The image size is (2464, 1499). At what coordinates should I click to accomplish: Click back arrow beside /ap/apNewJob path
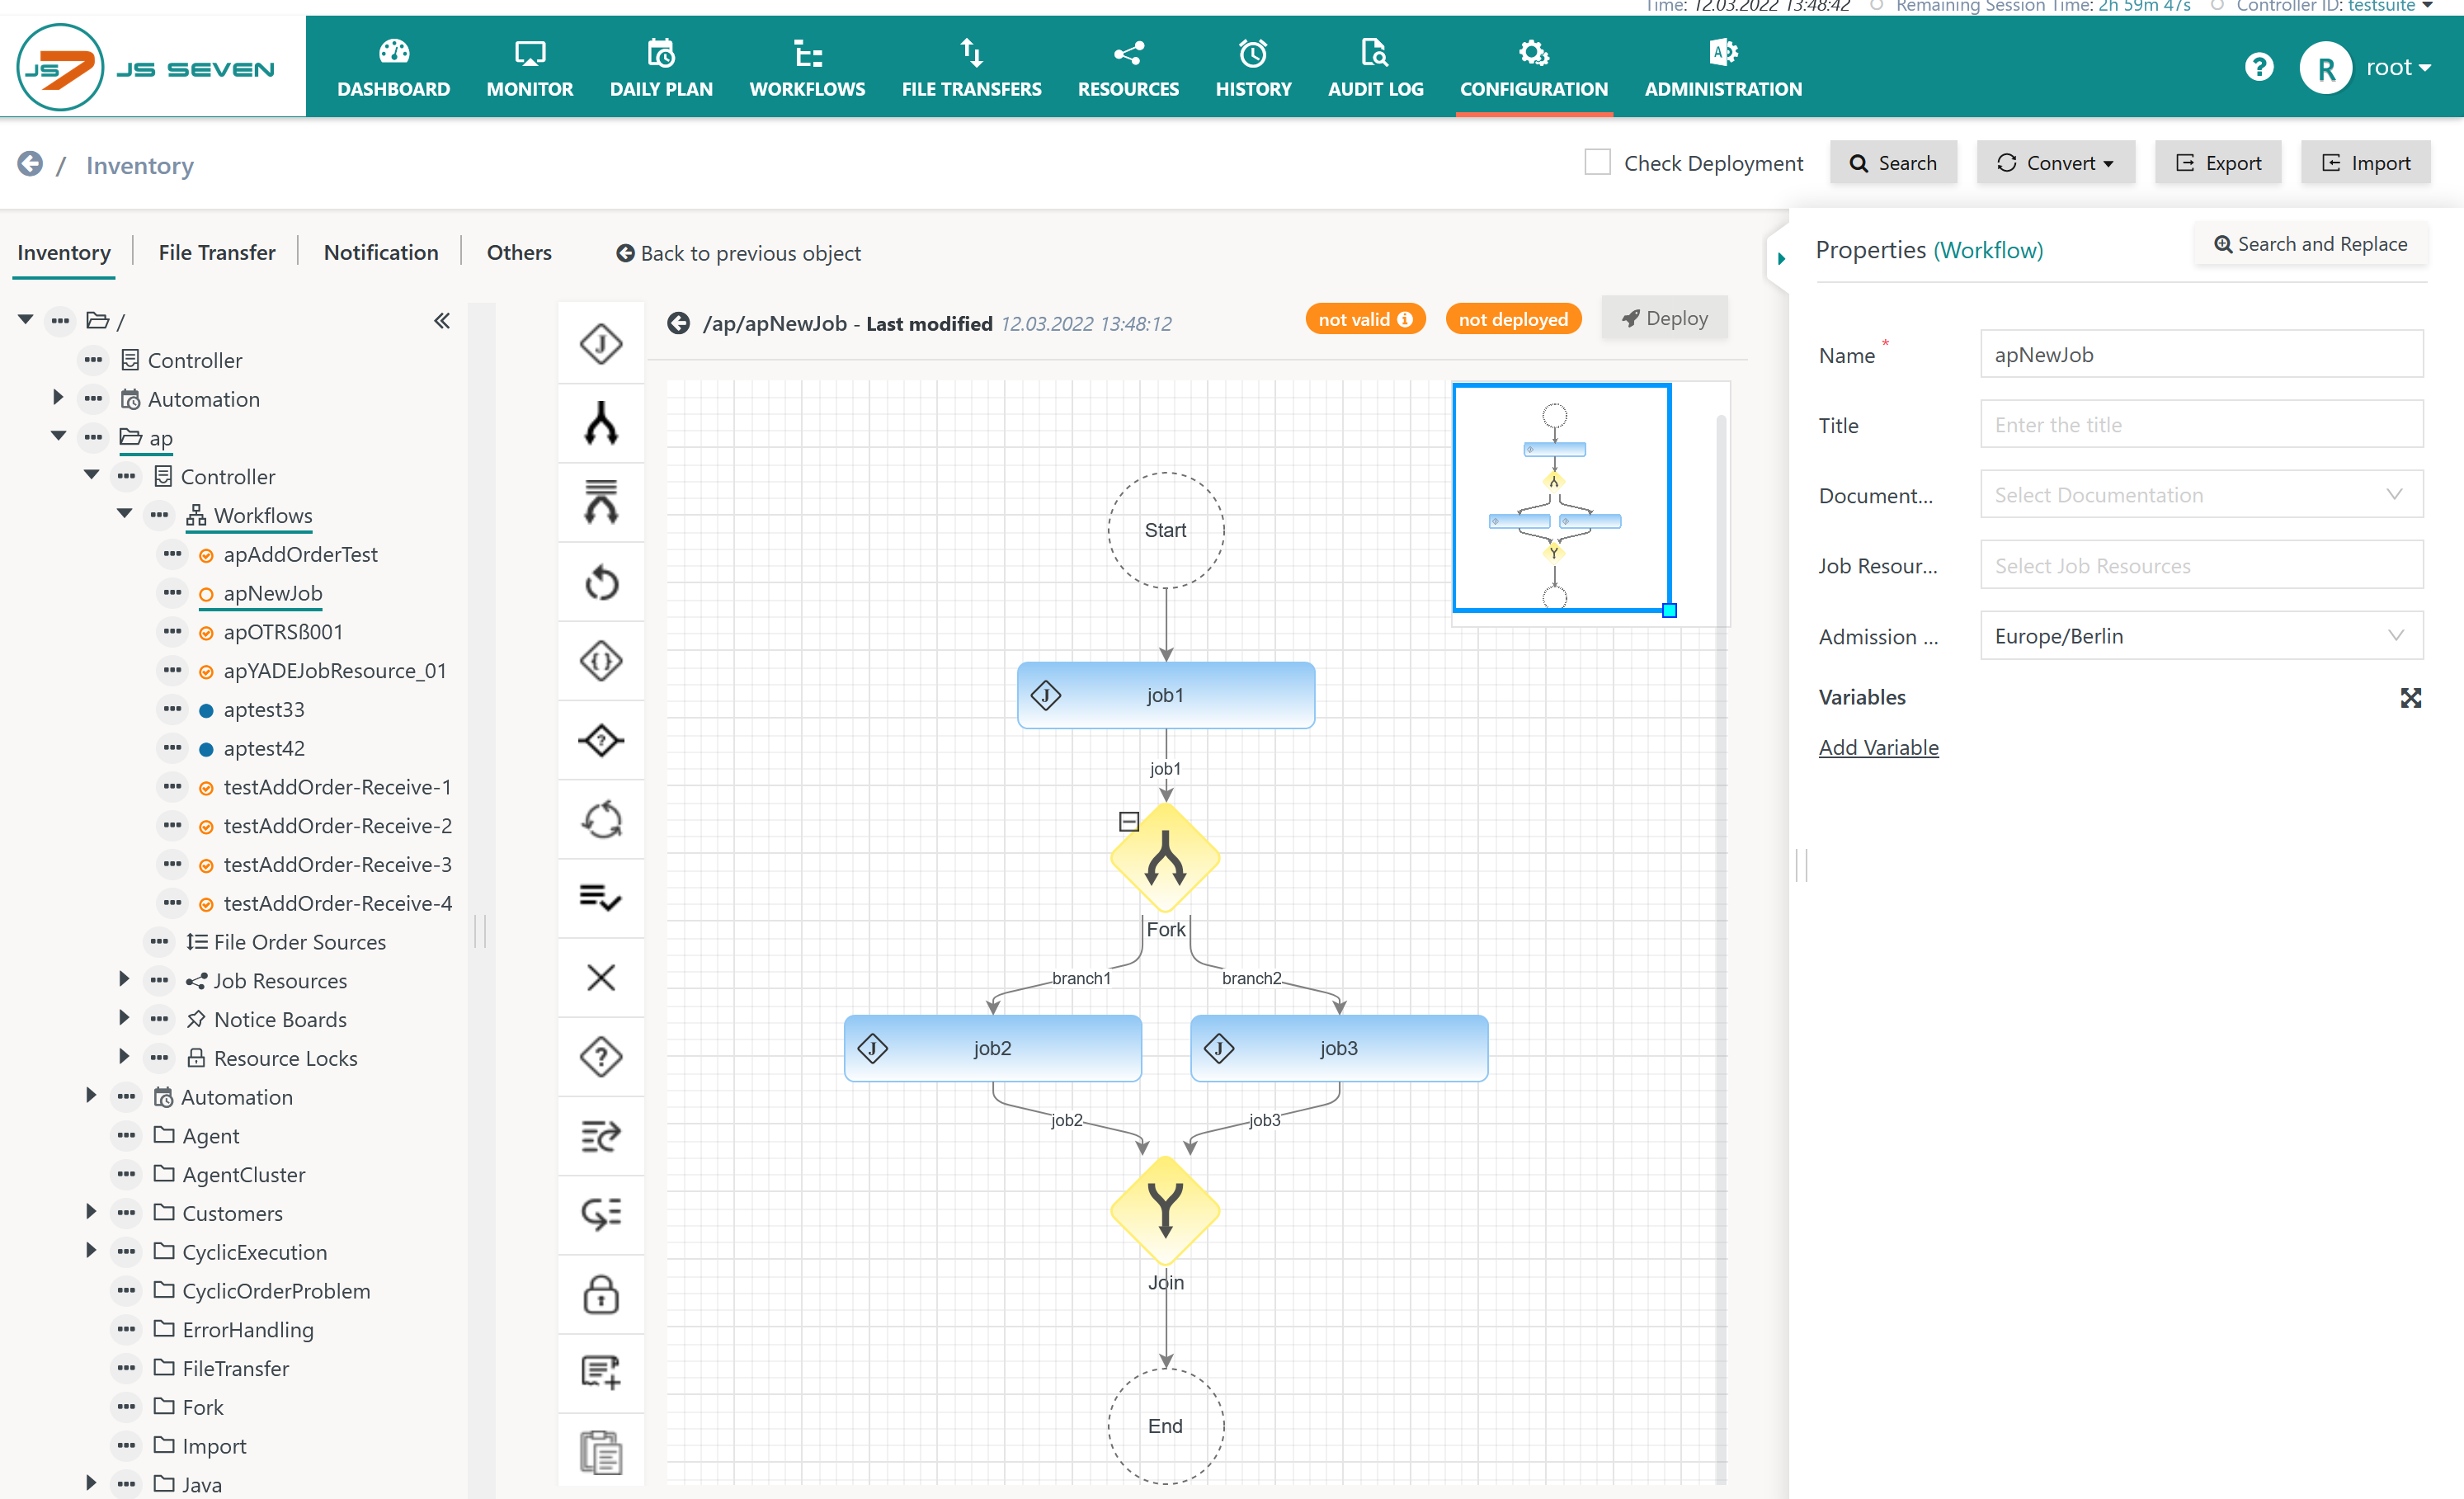tap(678, 323)
